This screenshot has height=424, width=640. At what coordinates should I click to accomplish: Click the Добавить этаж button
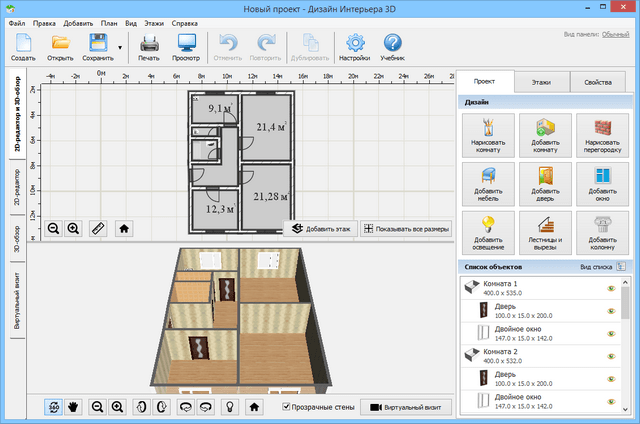318,228
